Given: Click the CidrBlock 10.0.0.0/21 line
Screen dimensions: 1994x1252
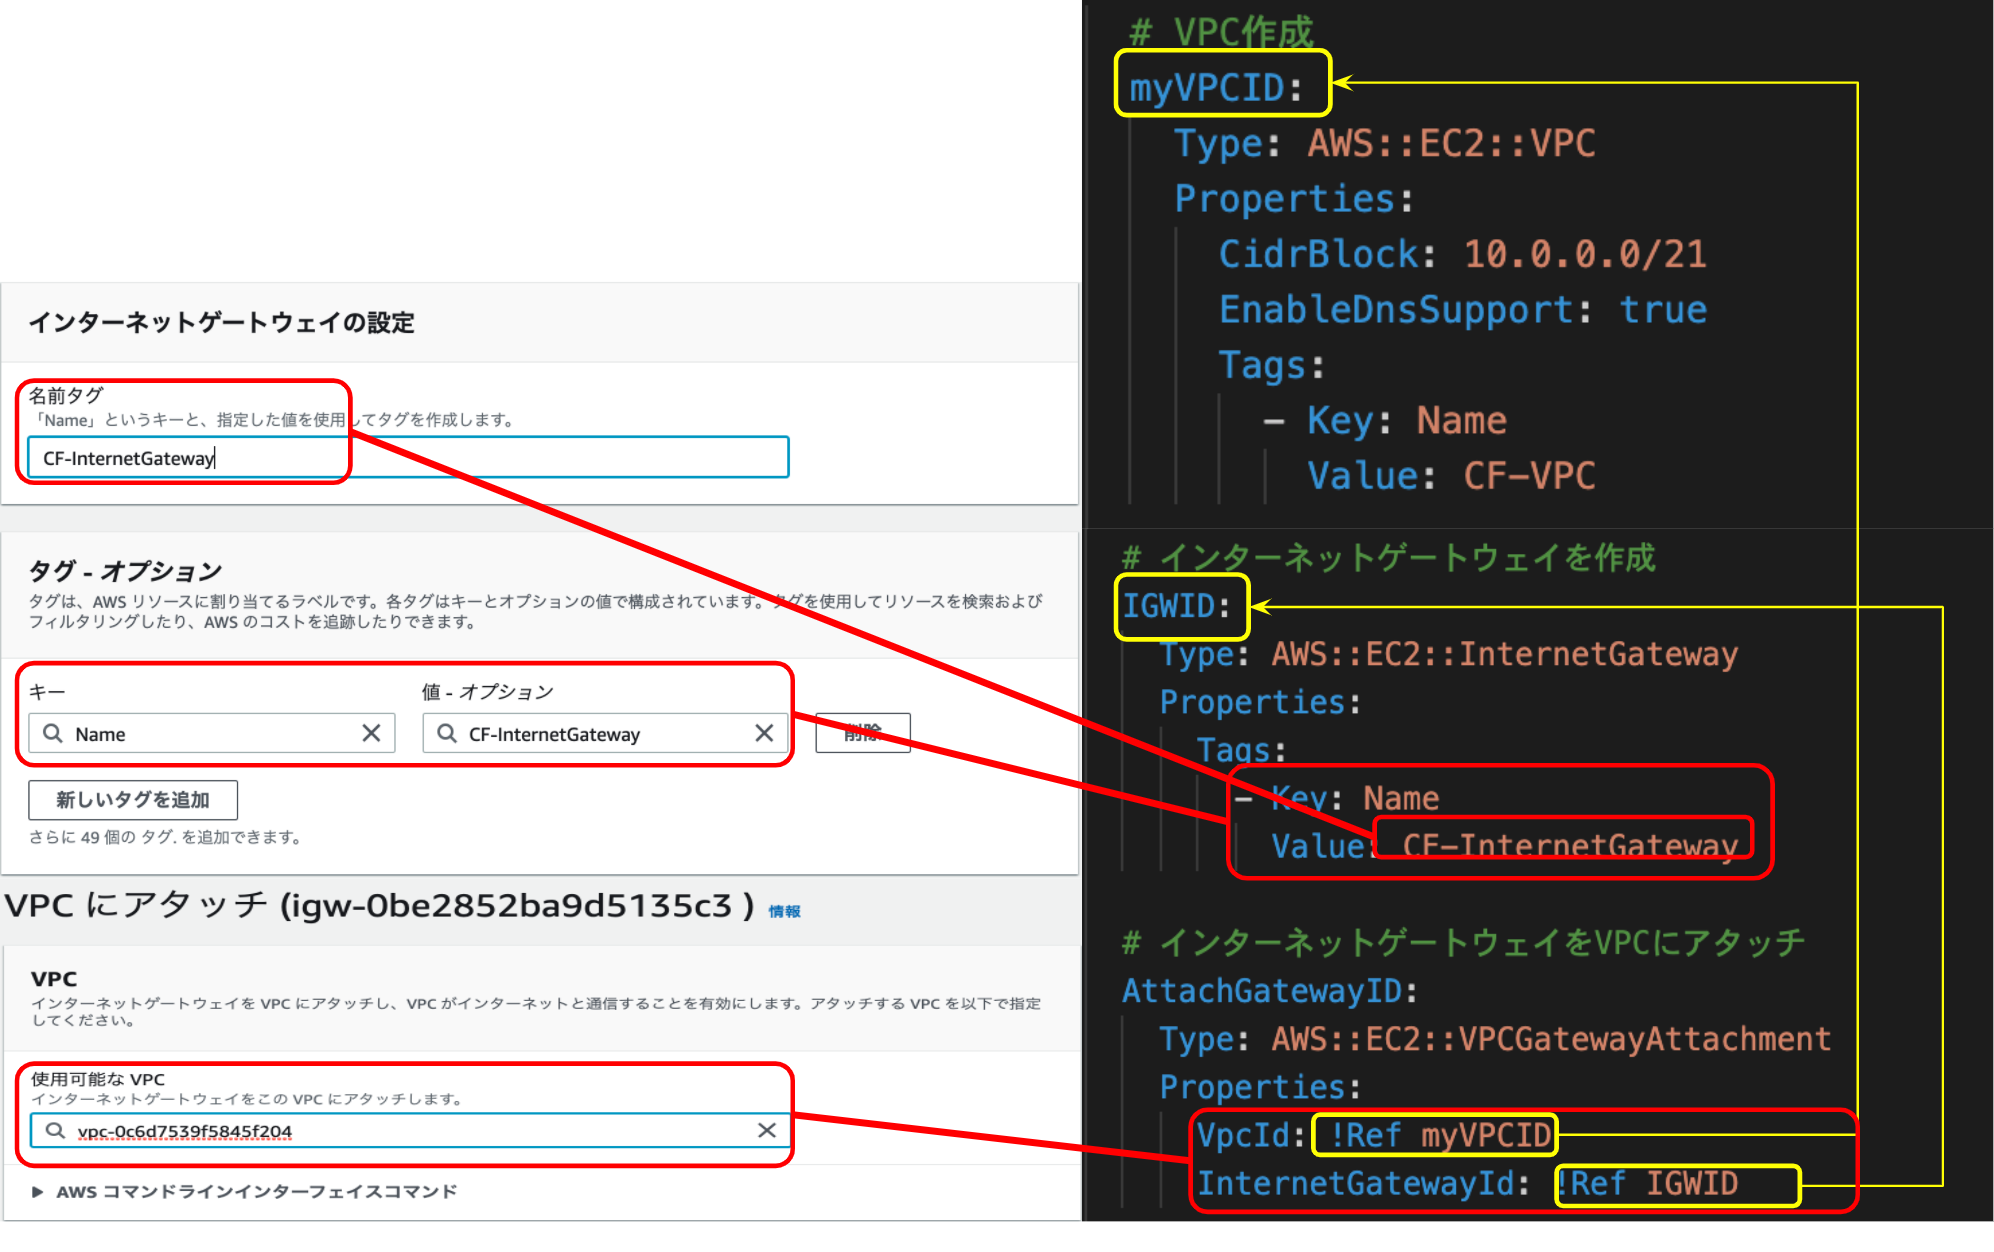Looking at the screenshot, I should 1462,254.
